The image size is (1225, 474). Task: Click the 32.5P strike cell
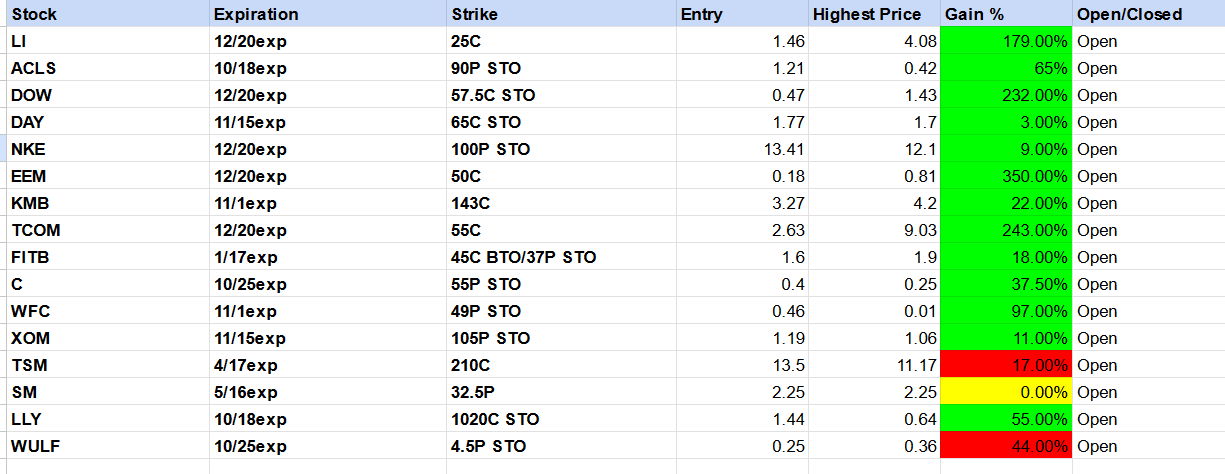562,392
